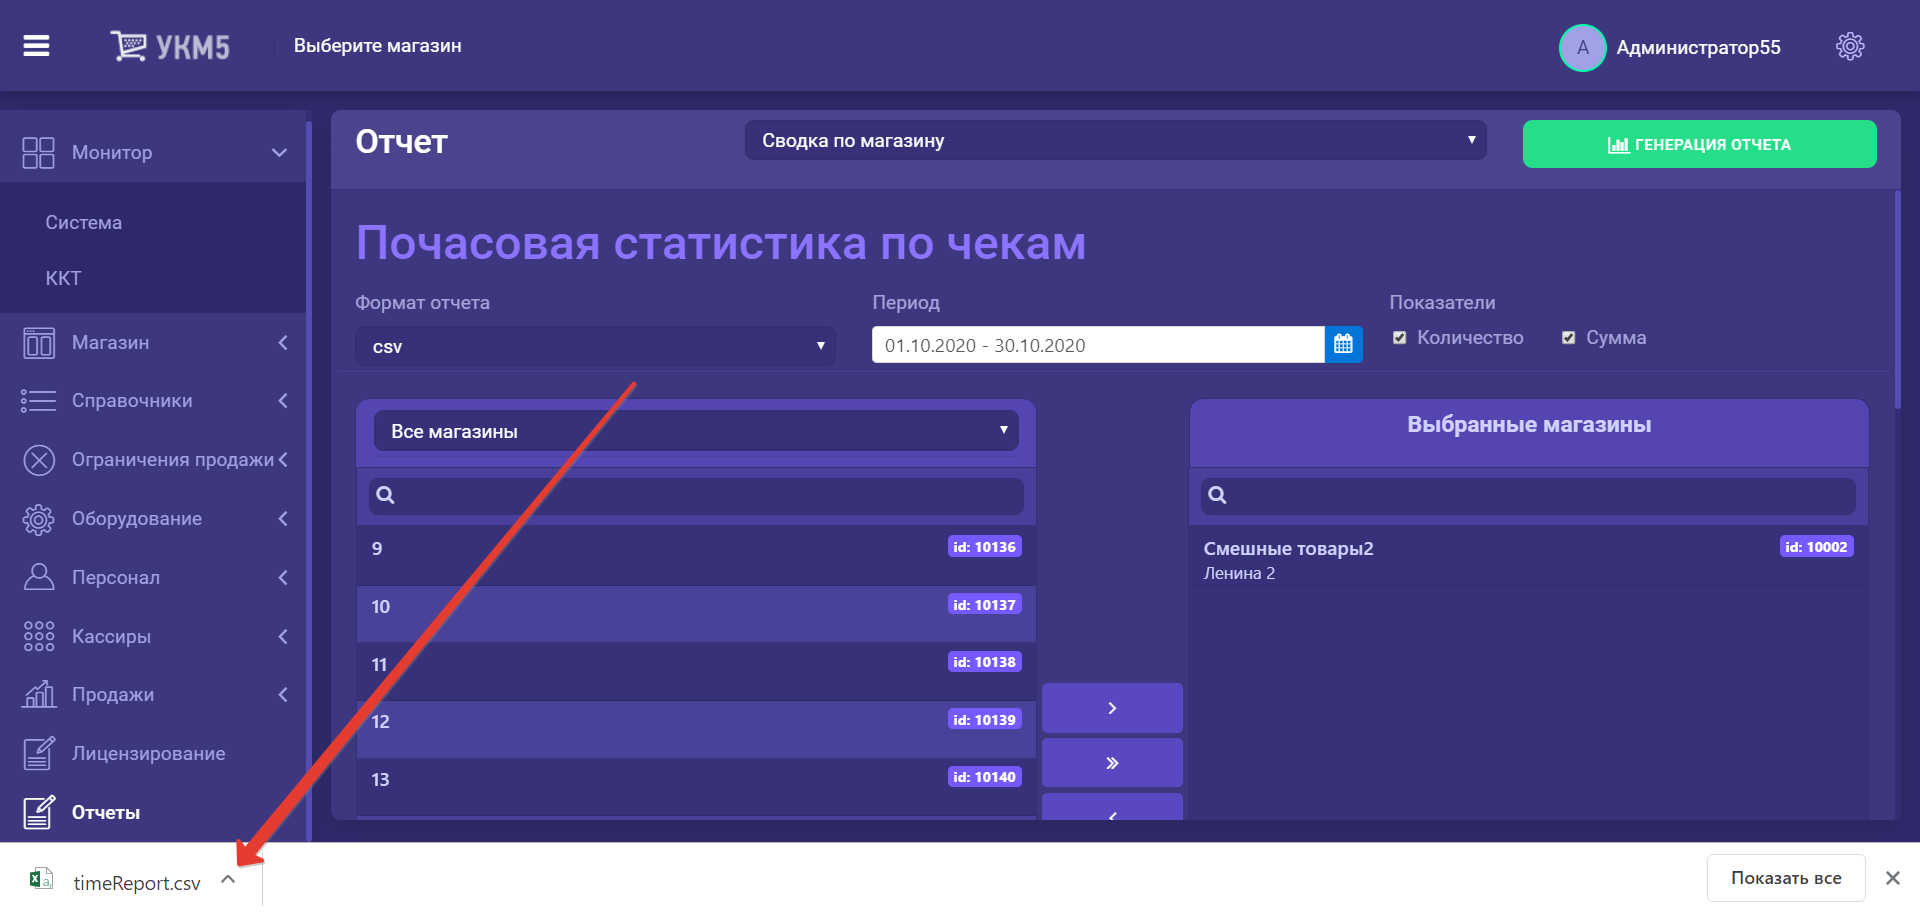Select store 13 with id 10140
The width and height of the screenshot is (1920, 912).
(696, 787)
